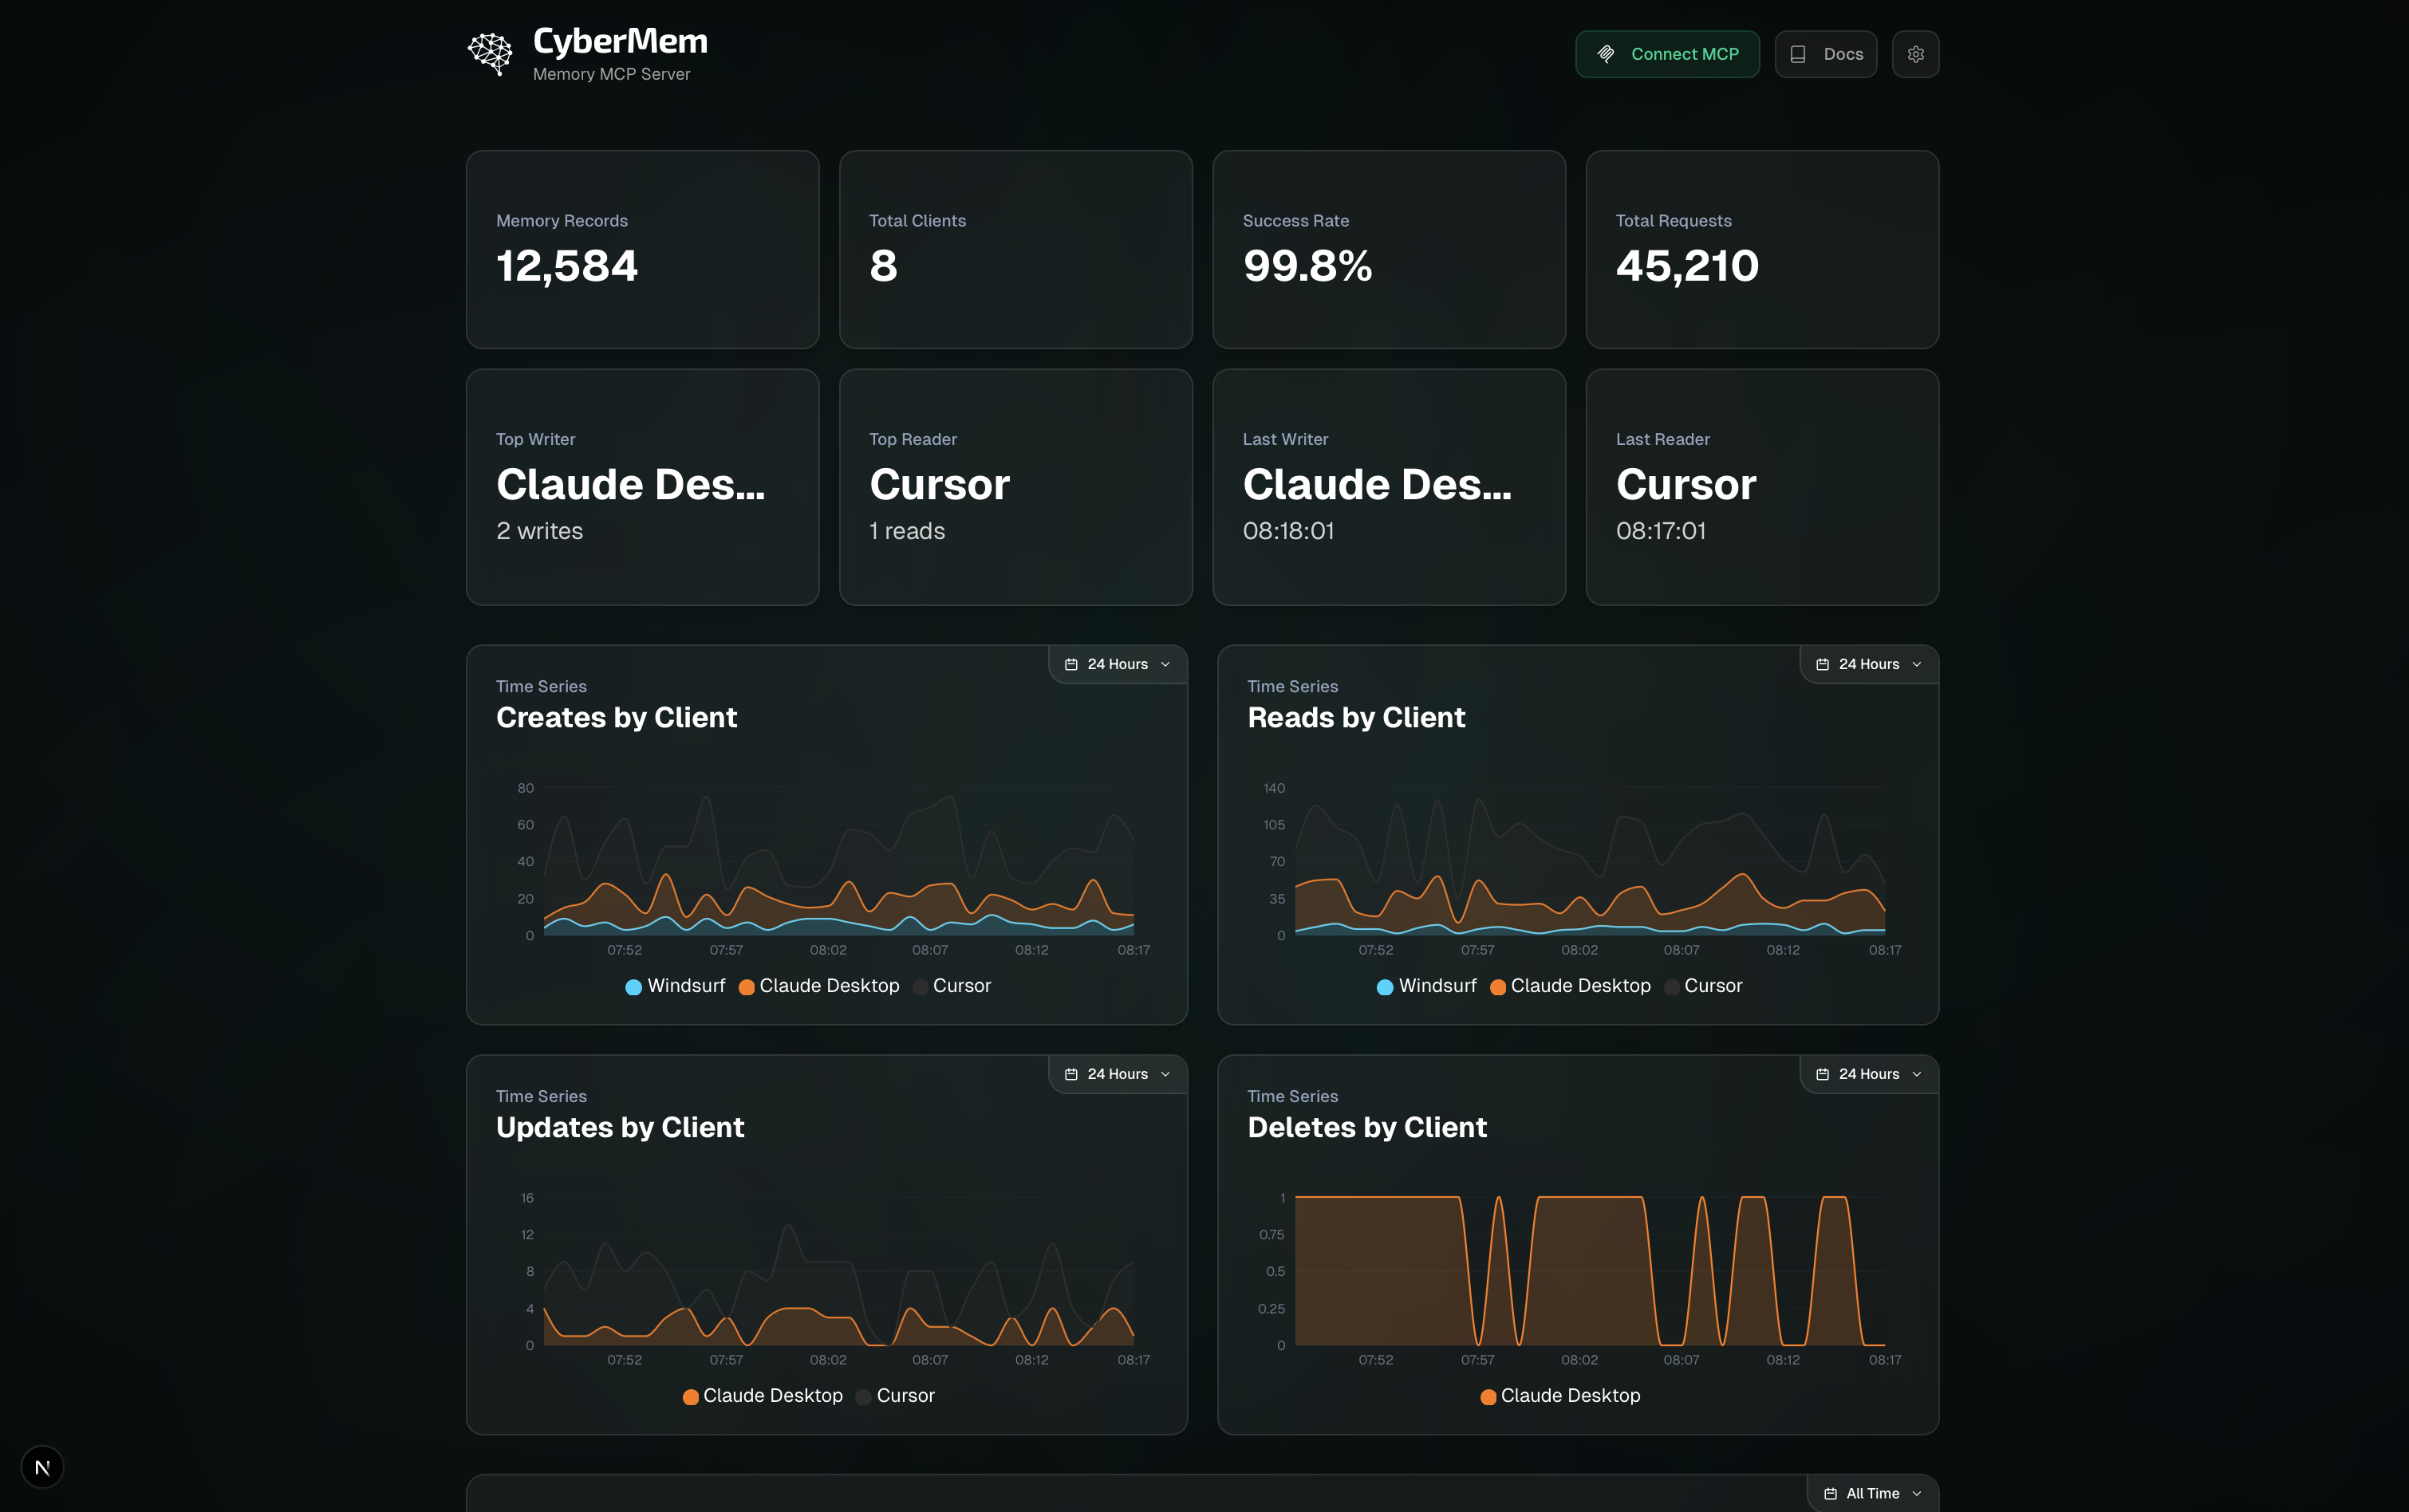The height and width of the screenshot is (1512, 2409).
Task: Click calendar icon in Creates chart dropdown
Action: coord(1071,664)
